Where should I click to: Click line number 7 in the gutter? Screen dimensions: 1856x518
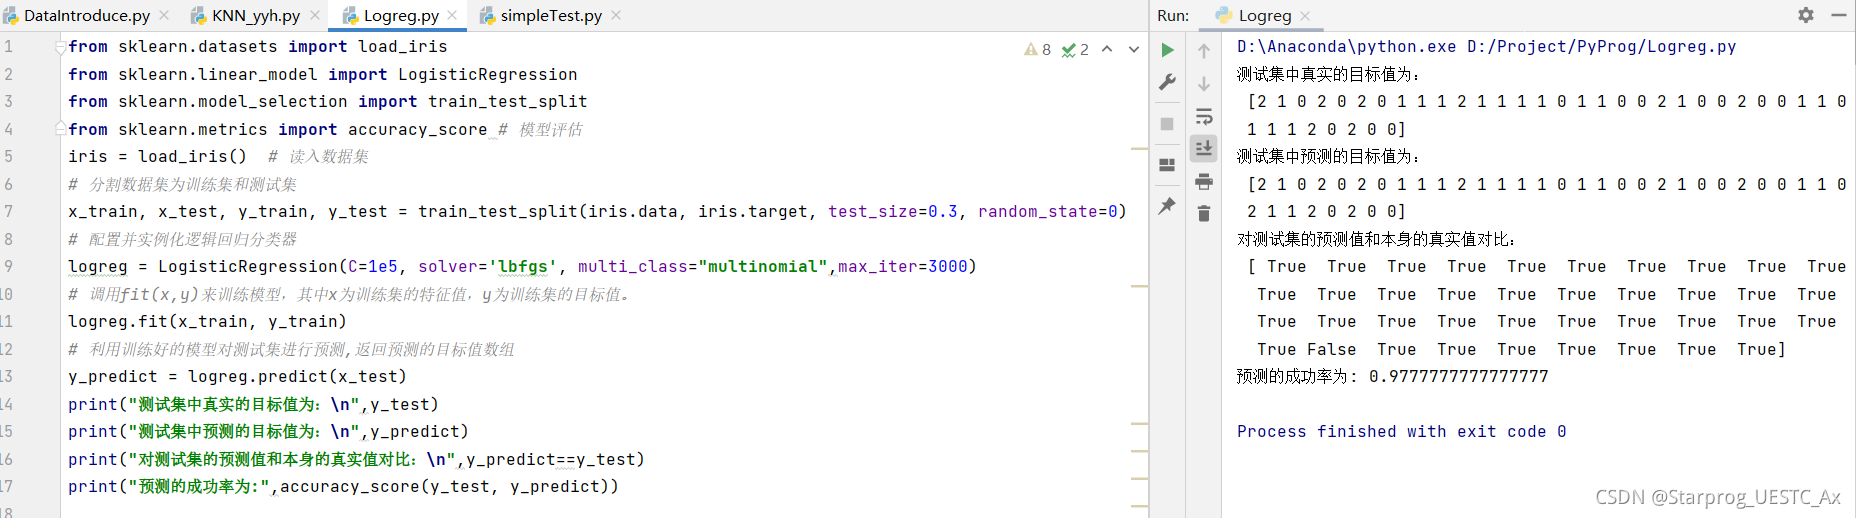8,212
